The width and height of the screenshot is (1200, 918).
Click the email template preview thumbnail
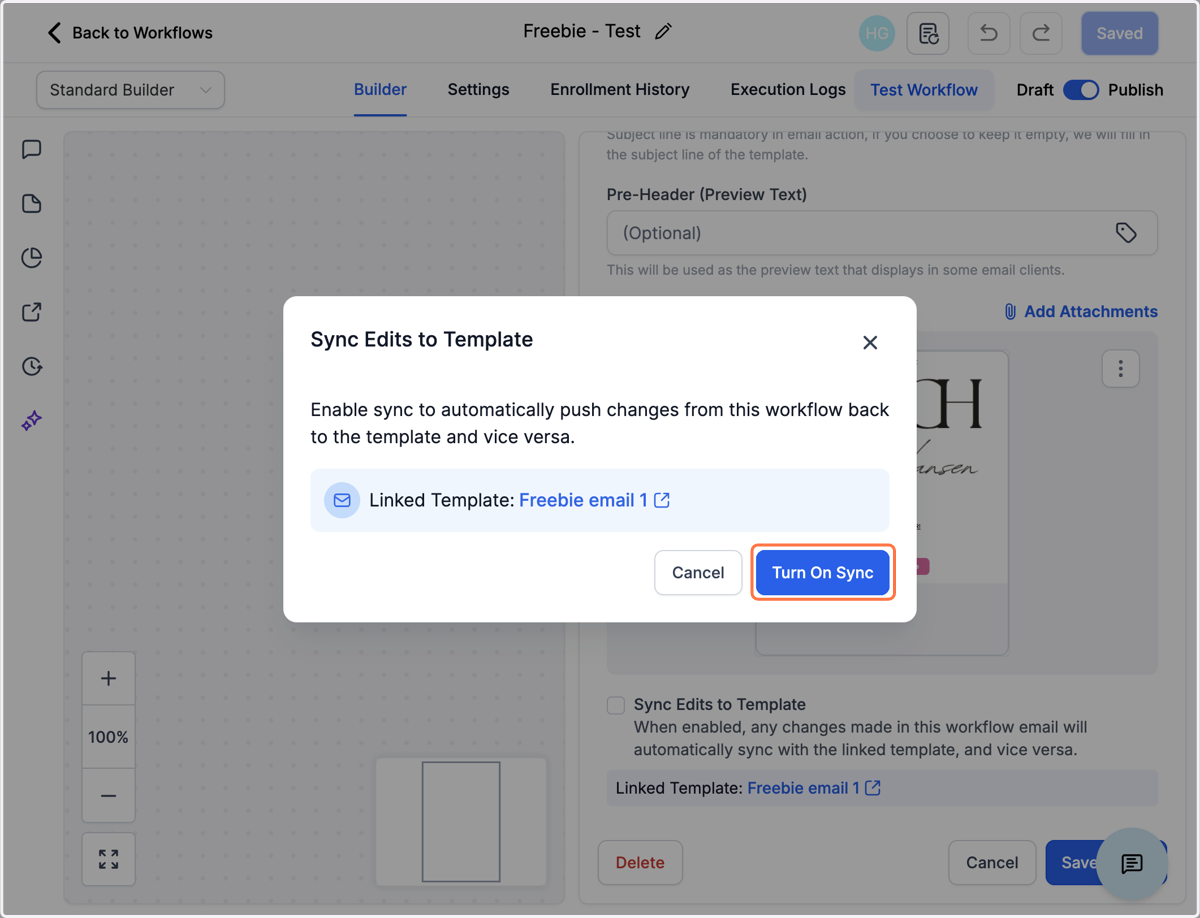pos(882,503)
